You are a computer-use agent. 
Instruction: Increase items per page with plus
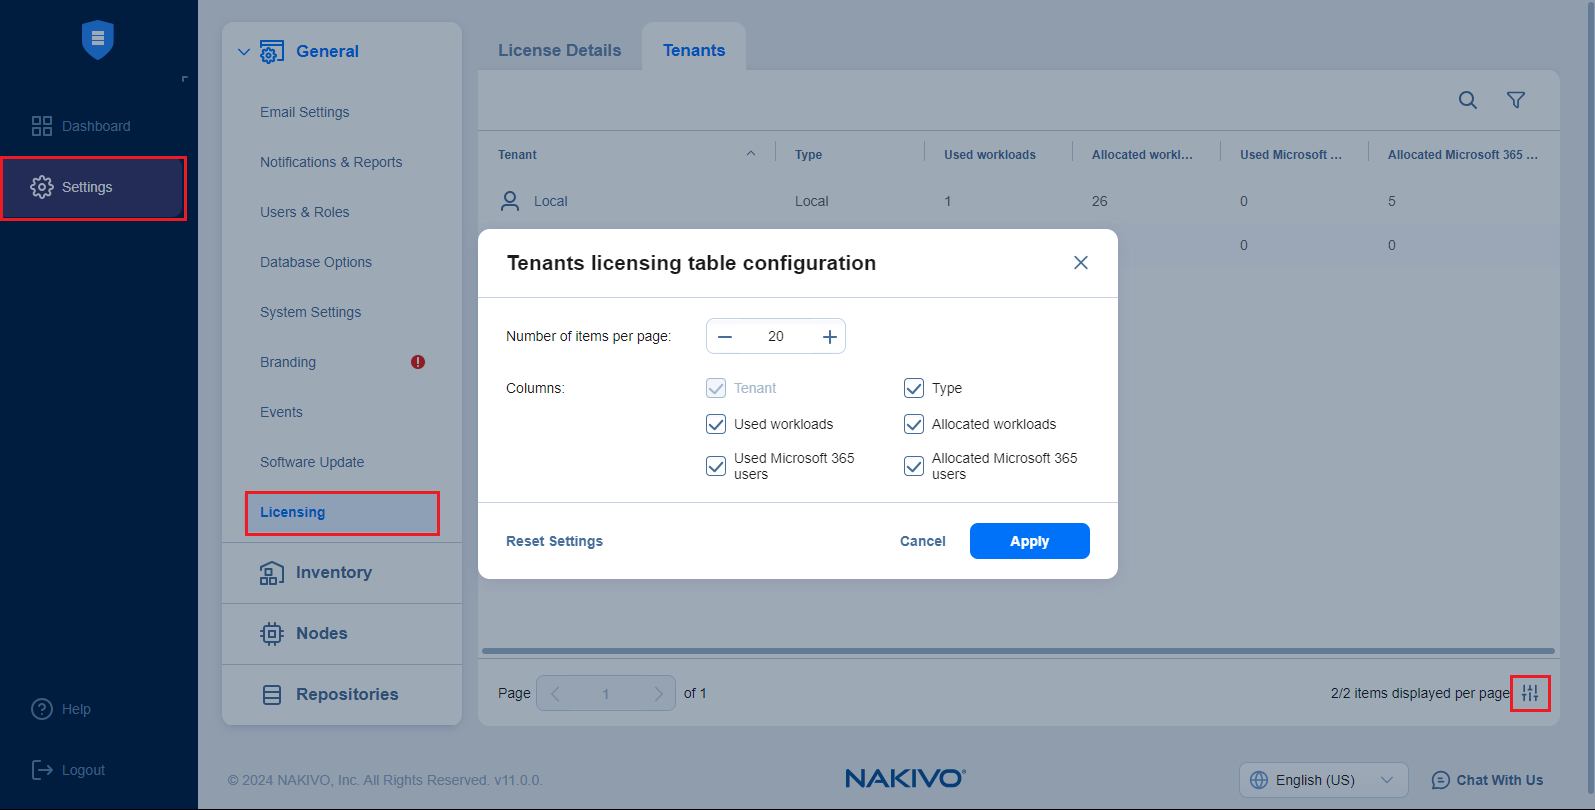(x=829, y=337)
